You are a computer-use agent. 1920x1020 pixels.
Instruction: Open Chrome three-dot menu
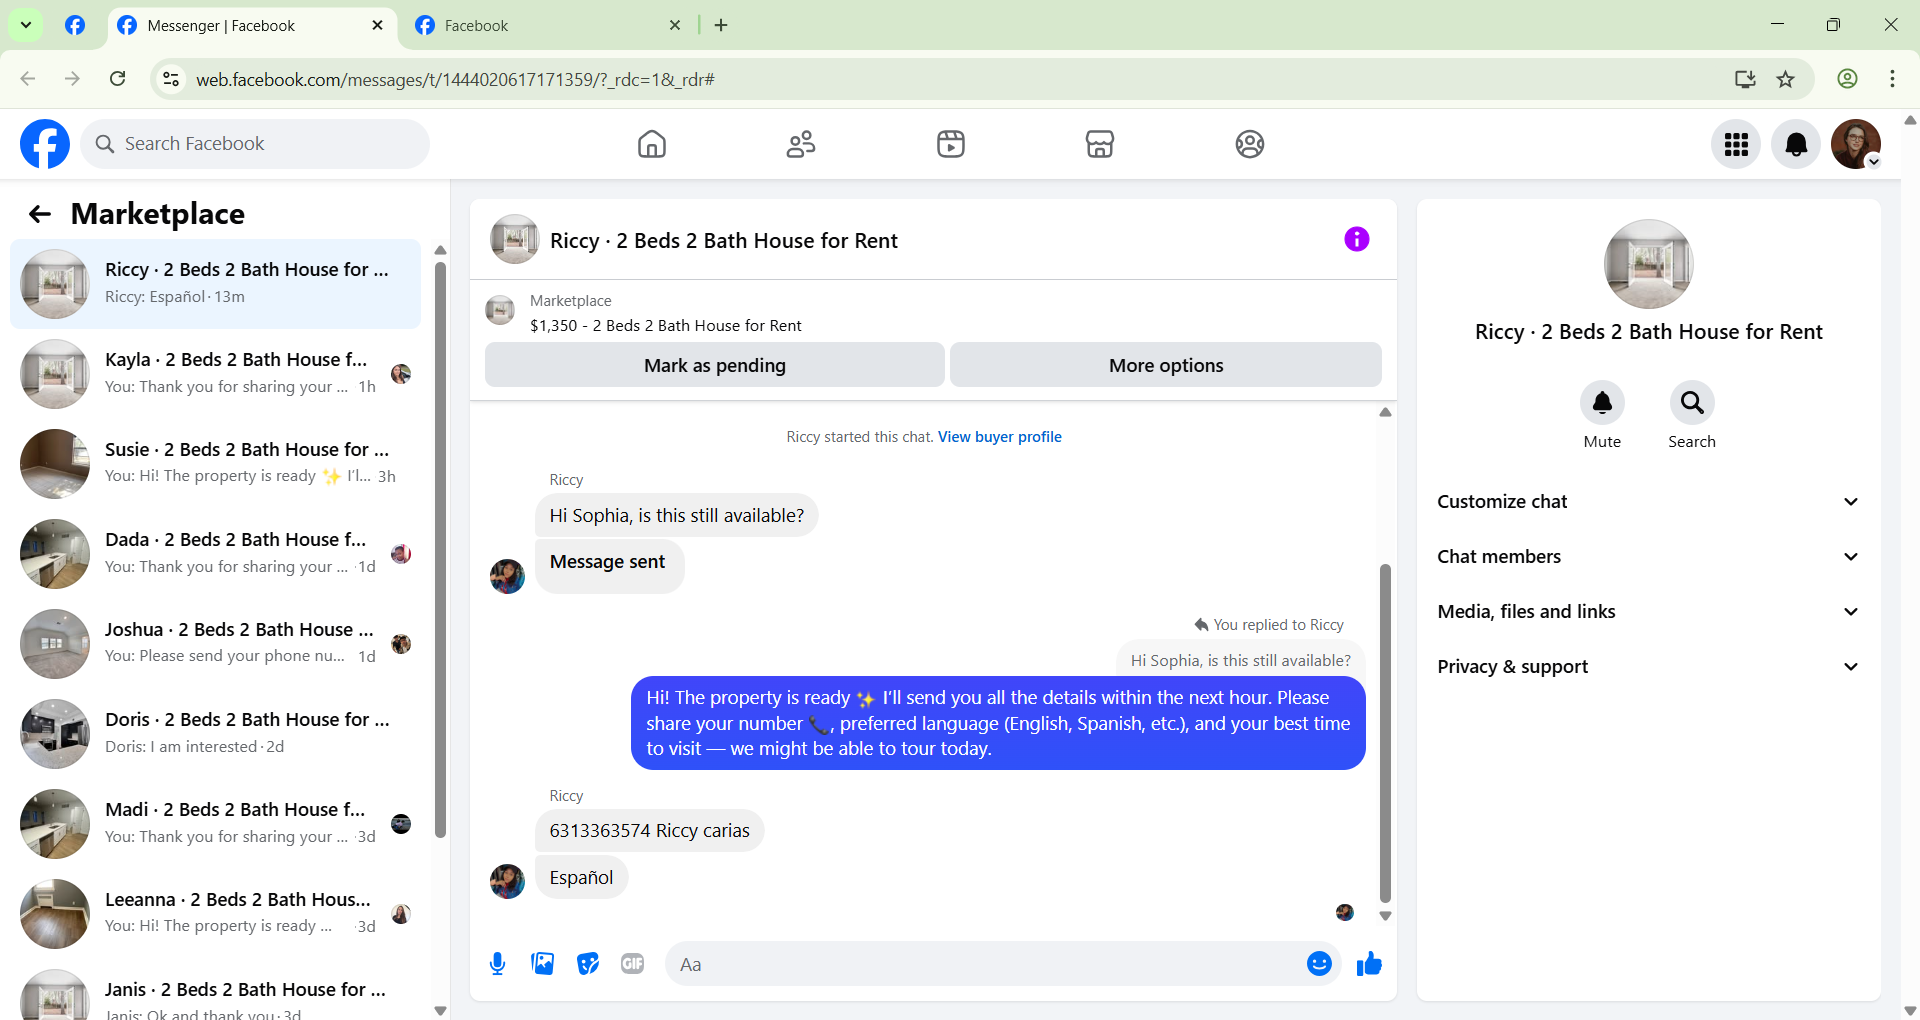pos(1892,79)
